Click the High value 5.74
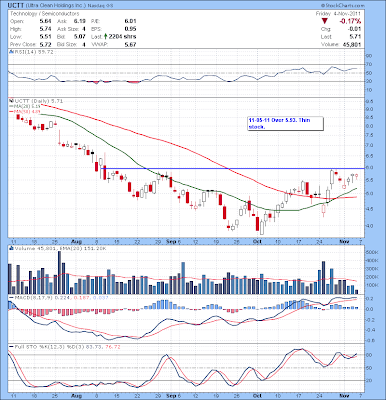Screen dimensions: 386x400 pos(45,29)
